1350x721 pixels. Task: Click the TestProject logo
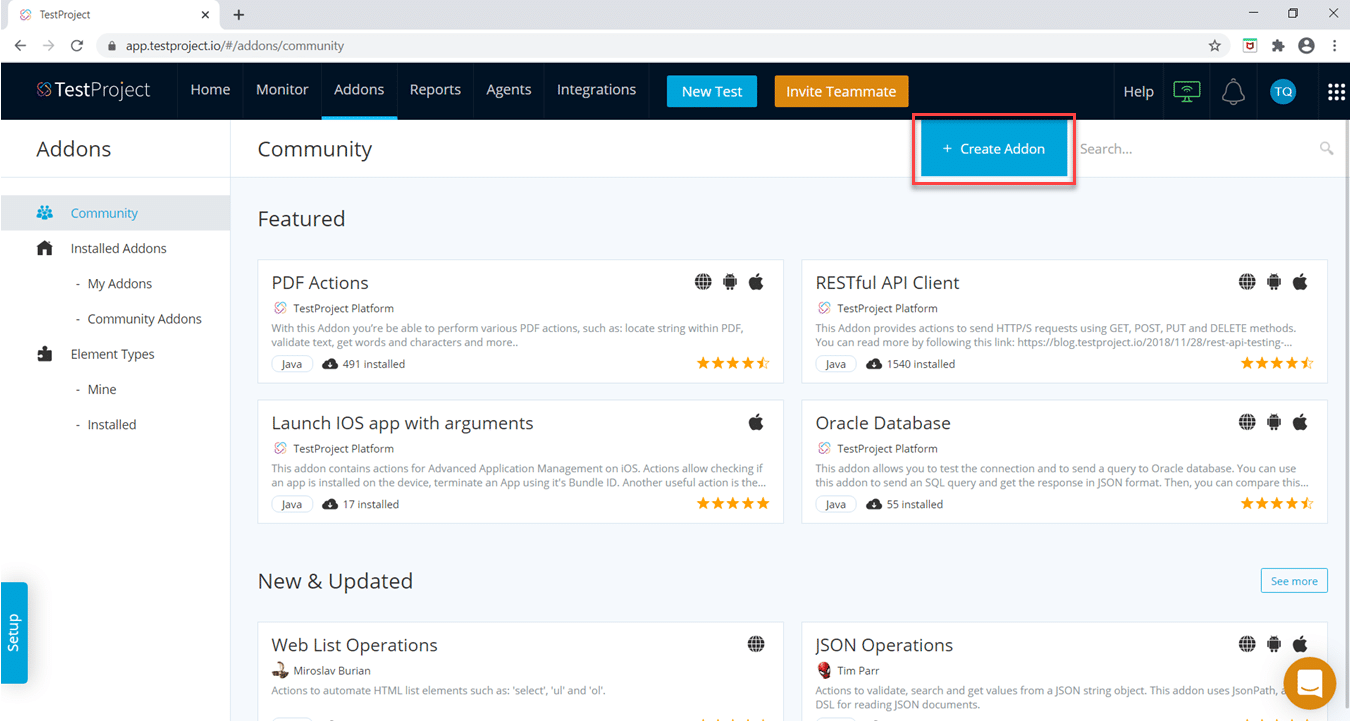click(x=93, y=90)
